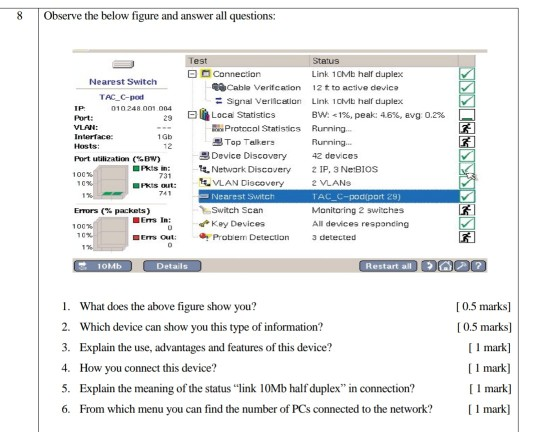
Task: Click the VLAN Discovery icon
Action: [205, 182]
